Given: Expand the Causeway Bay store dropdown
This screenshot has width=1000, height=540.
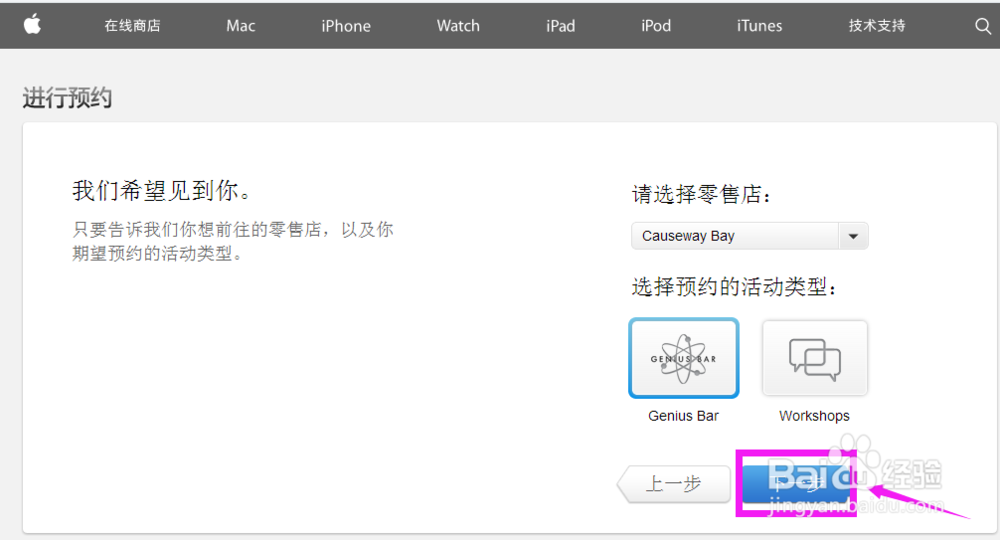Looking at the screenshot, I should (x=750, y=236).
